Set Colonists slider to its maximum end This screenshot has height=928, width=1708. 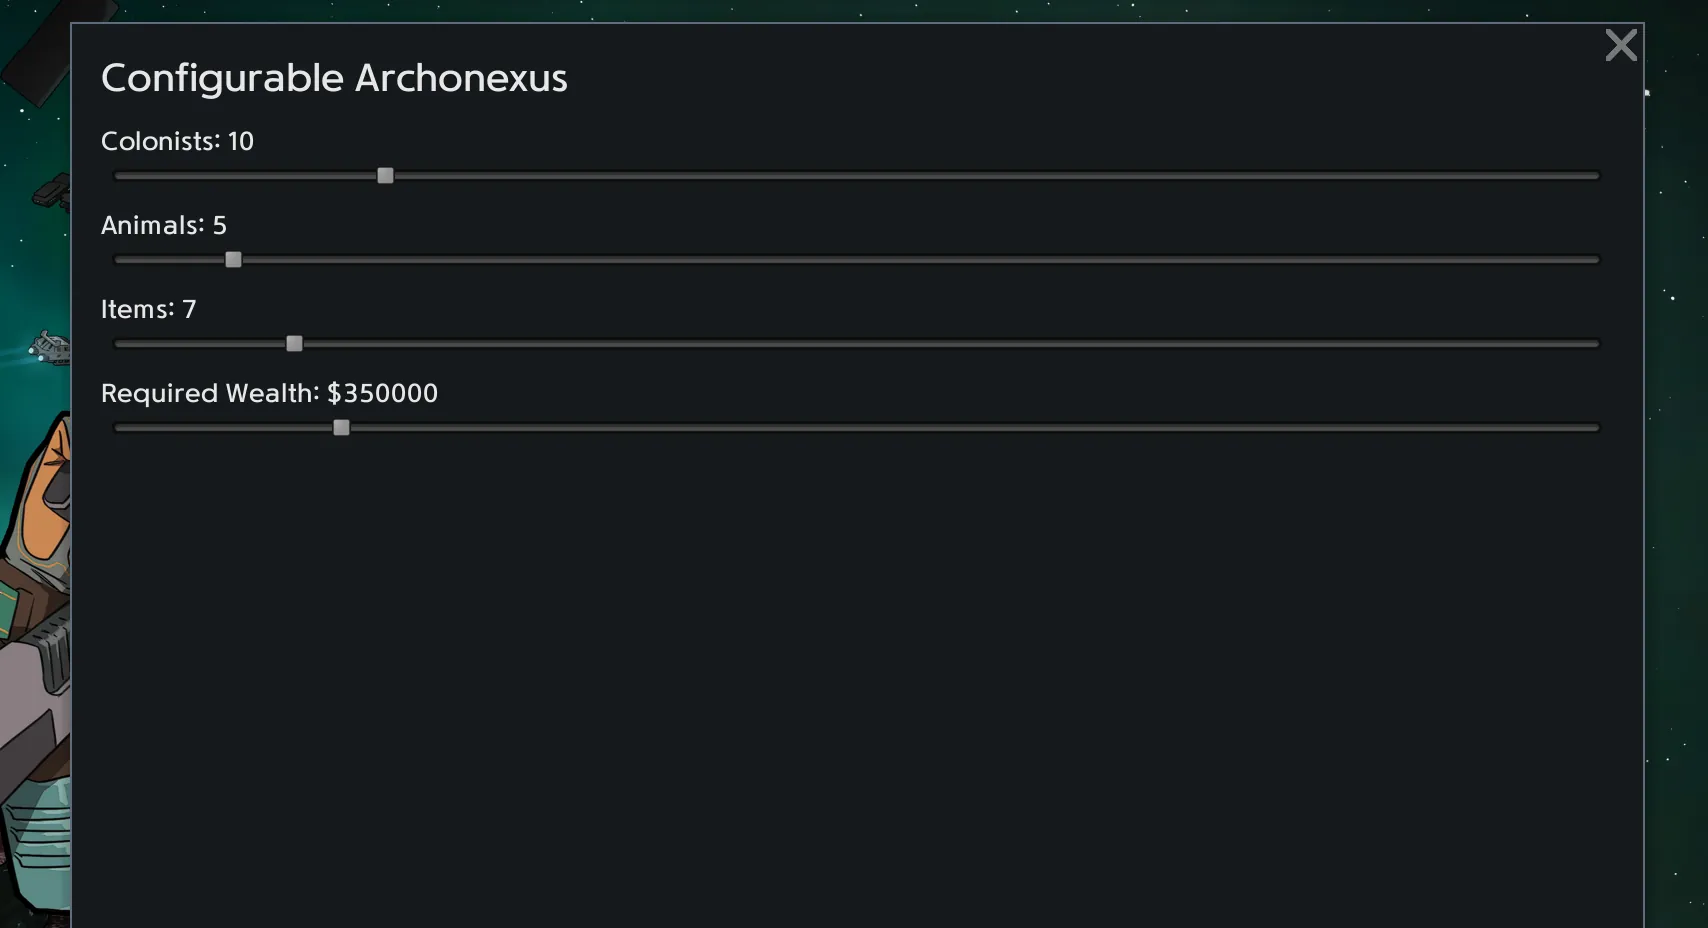click(1596, 176)
